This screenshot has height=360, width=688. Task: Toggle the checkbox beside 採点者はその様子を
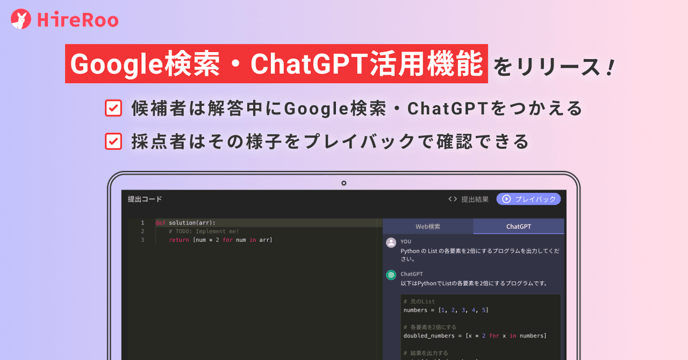113,141
